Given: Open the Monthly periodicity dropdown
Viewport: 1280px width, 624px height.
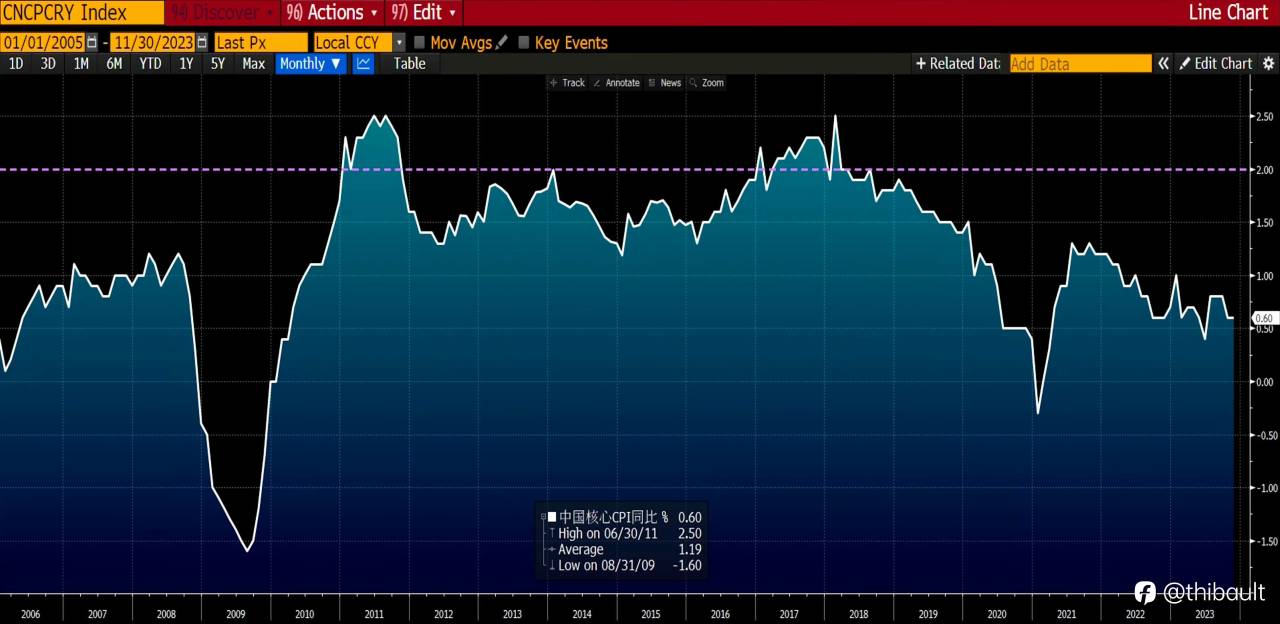Looking at the screenshot, I should point(311,63).
